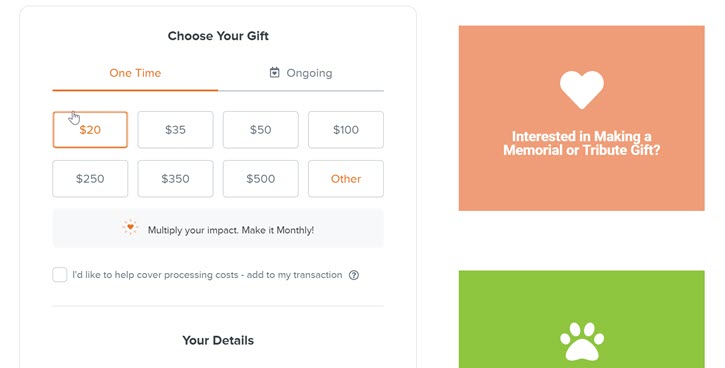Click the help question mark icon
Image resolution: width=725 pixels, height=368 pixels.
coord(354,275)
